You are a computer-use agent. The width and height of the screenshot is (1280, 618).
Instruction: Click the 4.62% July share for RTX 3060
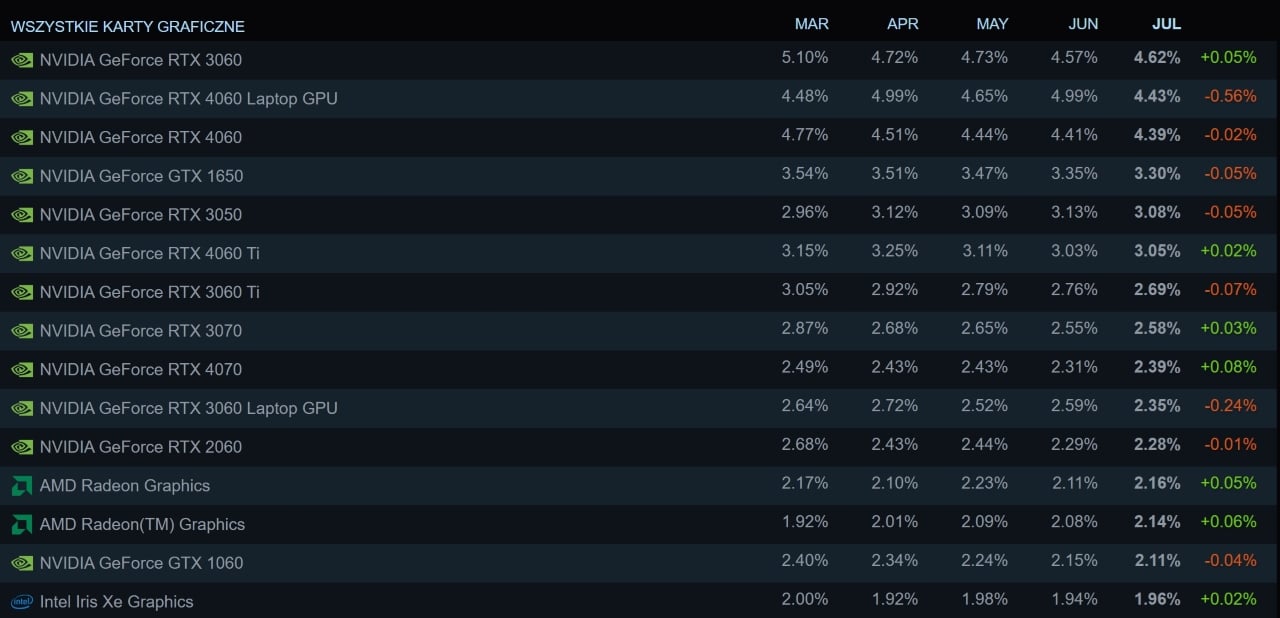point(1157,57)
